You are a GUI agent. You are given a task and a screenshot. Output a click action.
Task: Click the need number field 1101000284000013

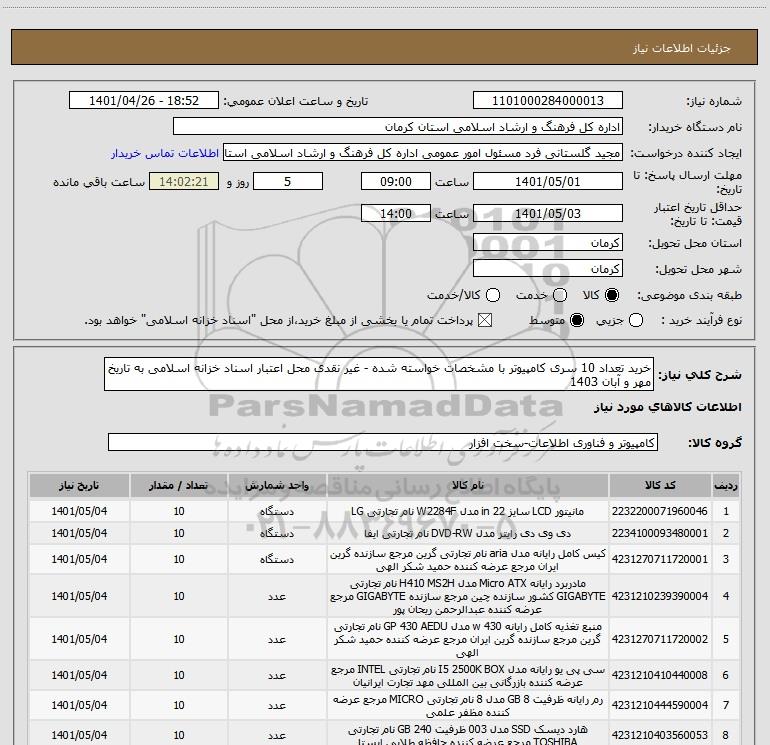tap(548, 101)
